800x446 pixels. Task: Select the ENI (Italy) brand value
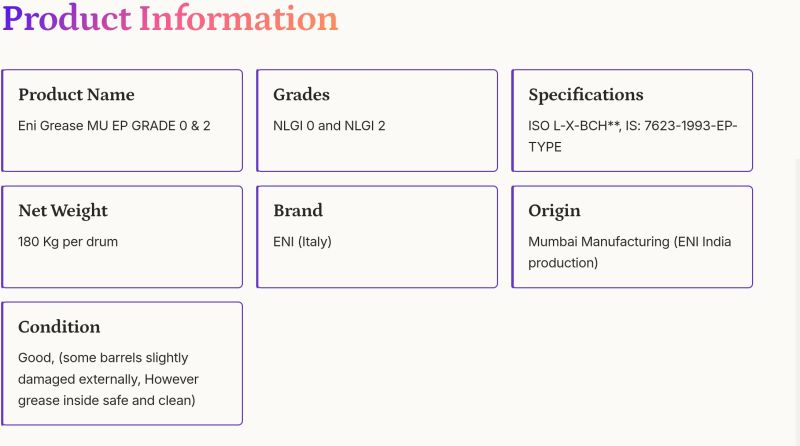(x=302, y=242)
